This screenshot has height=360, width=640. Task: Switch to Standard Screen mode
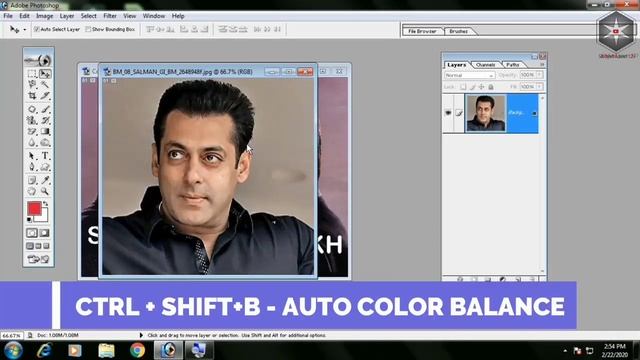click(x=30, y=246)
